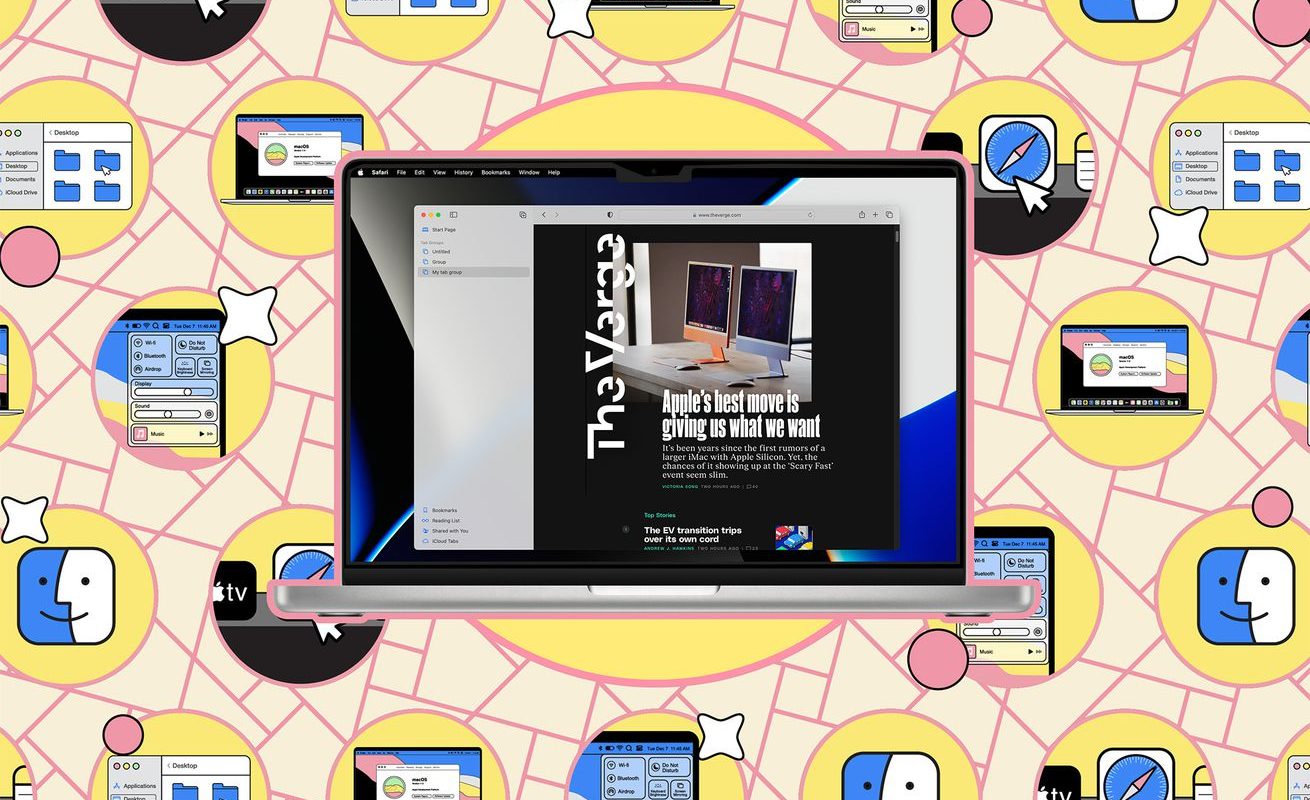Open the View menu
The image size is (1310, 800).
[439, 172]
